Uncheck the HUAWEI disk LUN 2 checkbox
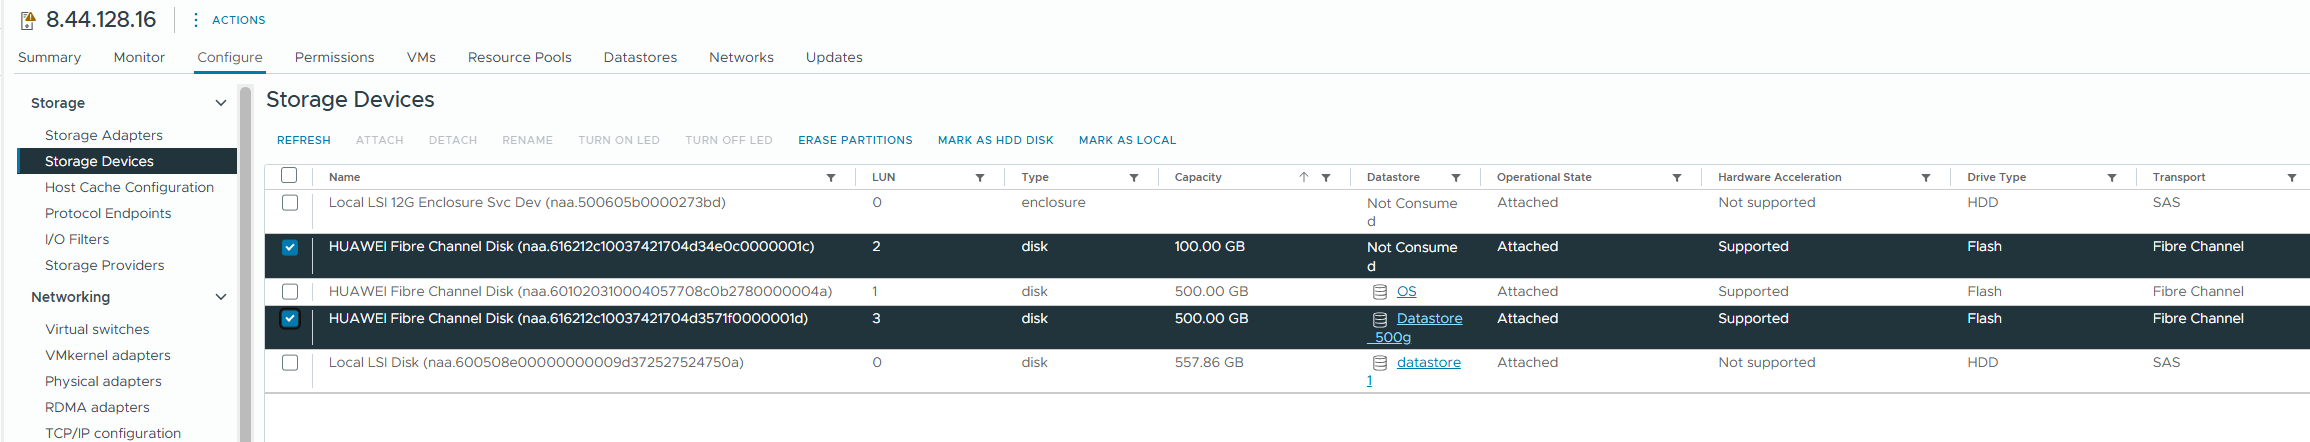Image resolution: width=2310 pixels, height=442 pixels. [x=290, y=247]
